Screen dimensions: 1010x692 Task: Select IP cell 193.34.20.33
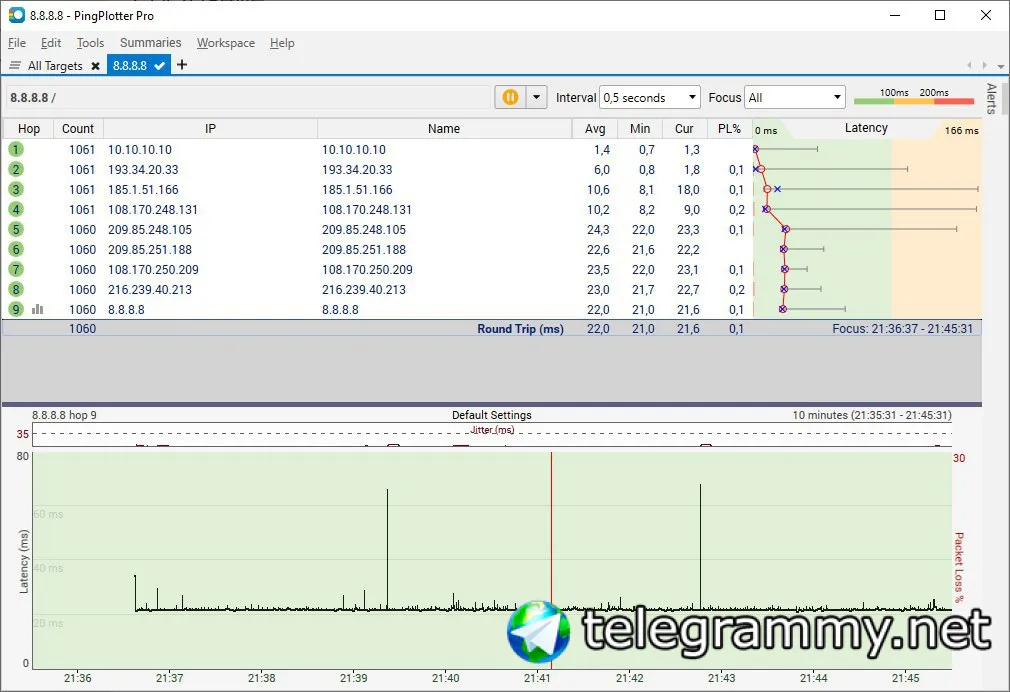(143, 169)
